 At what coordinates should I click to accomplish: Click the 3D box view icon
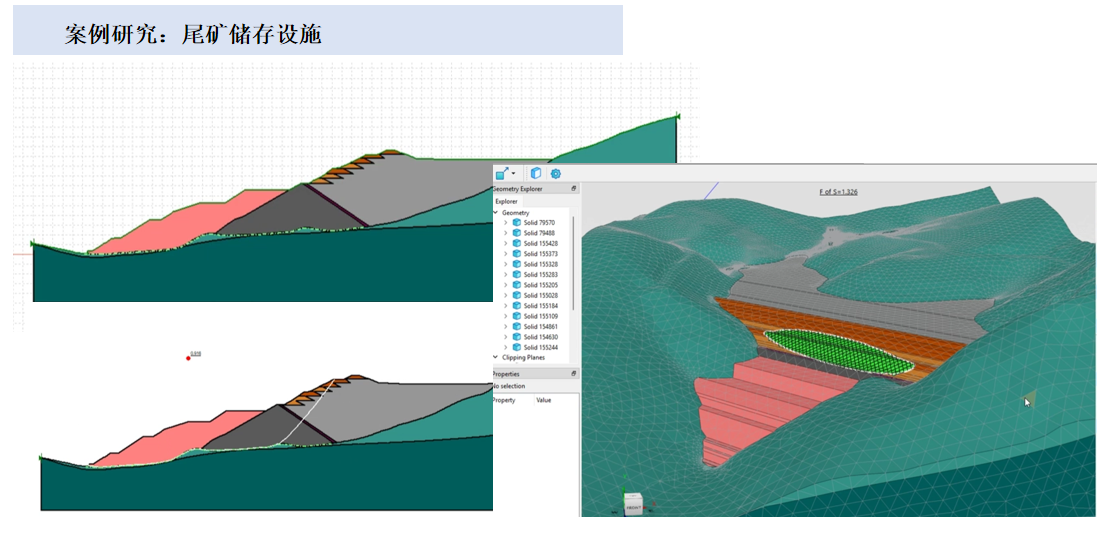[x=536, y=173]
